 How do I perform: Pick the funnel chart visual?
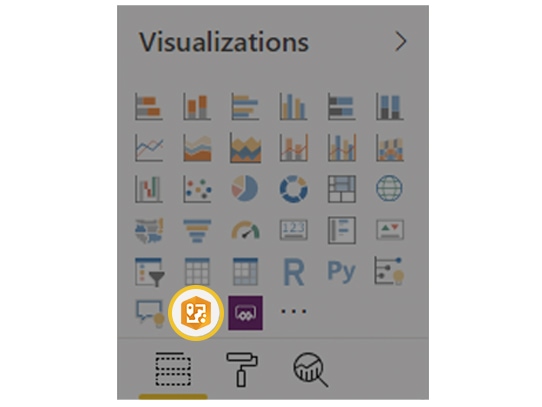pyautogui.click(x=197, y=231)
